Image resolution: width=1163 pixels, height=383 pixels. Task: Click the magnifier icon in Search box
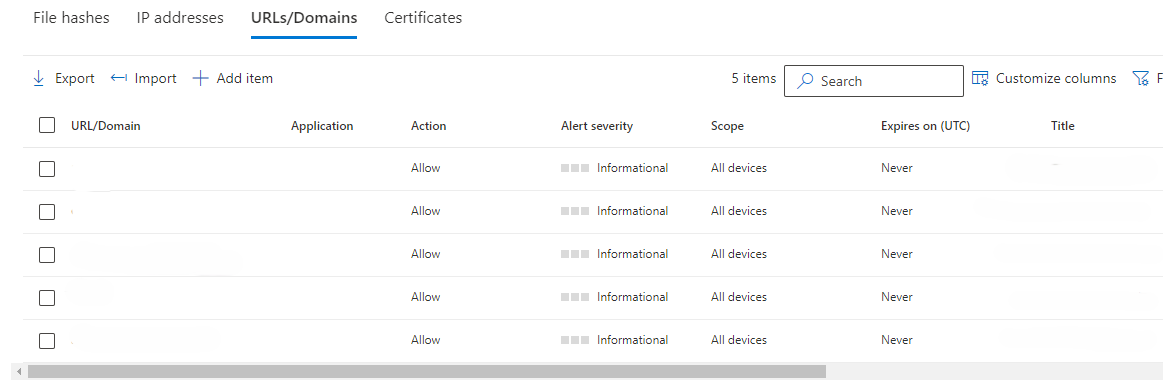point(805,81)
